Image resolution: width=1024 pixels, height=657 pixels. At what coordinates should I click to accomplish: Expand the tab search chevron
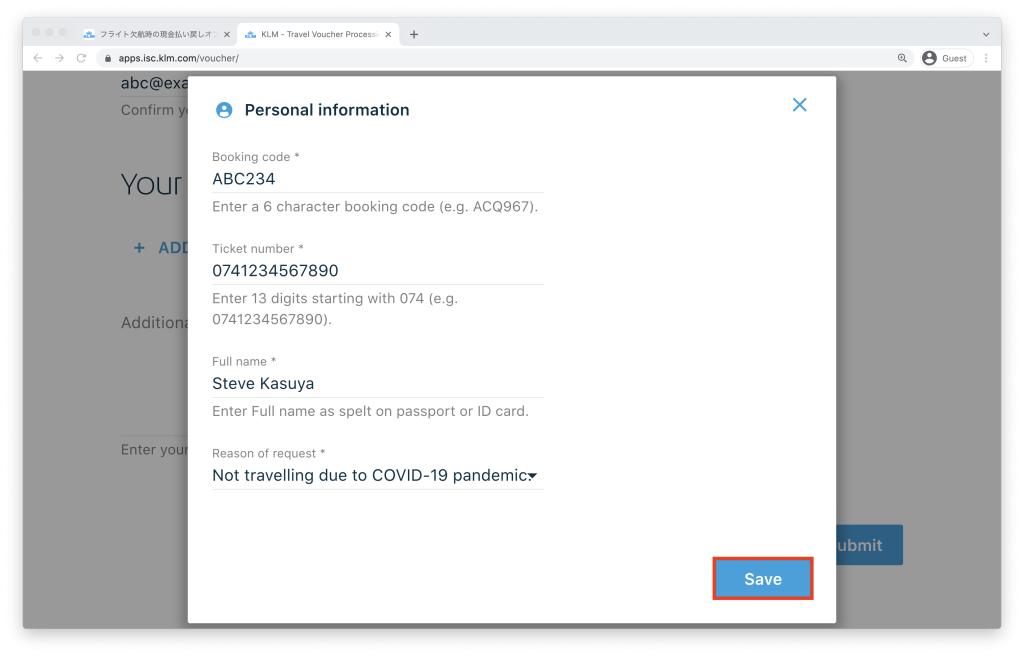pos(986,34)
